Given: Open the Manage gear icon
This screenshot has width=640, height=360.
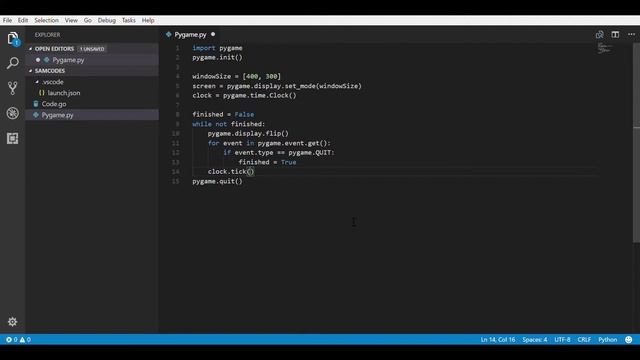Looking at the screenshot, I should (x=13, y=322).
